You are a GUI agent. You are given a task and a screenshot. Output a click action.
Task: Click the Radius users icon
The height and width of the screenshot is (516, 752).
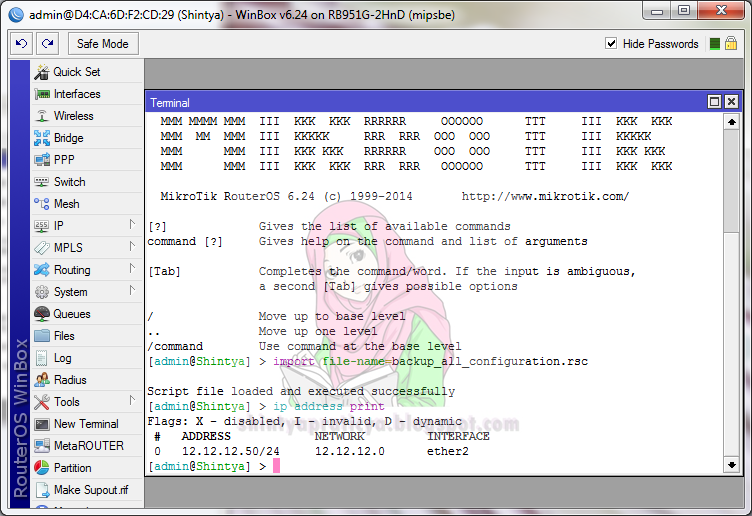pos(42,380)
